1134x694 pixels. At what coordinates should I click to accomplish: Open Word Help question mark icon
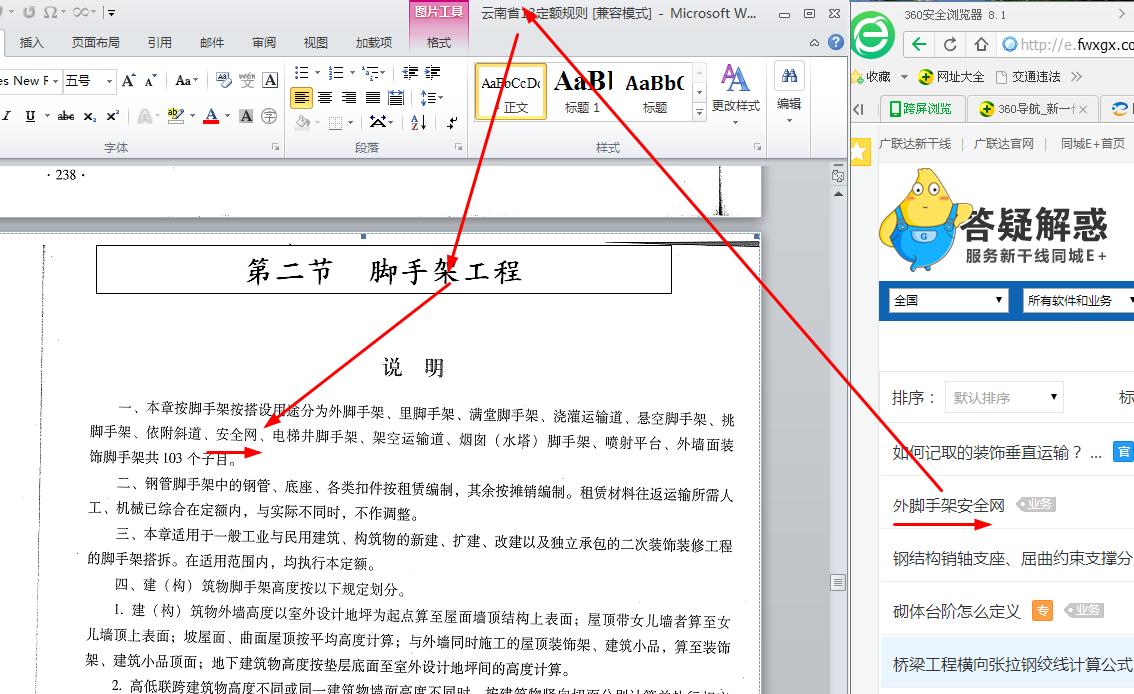tap(836, 42)
